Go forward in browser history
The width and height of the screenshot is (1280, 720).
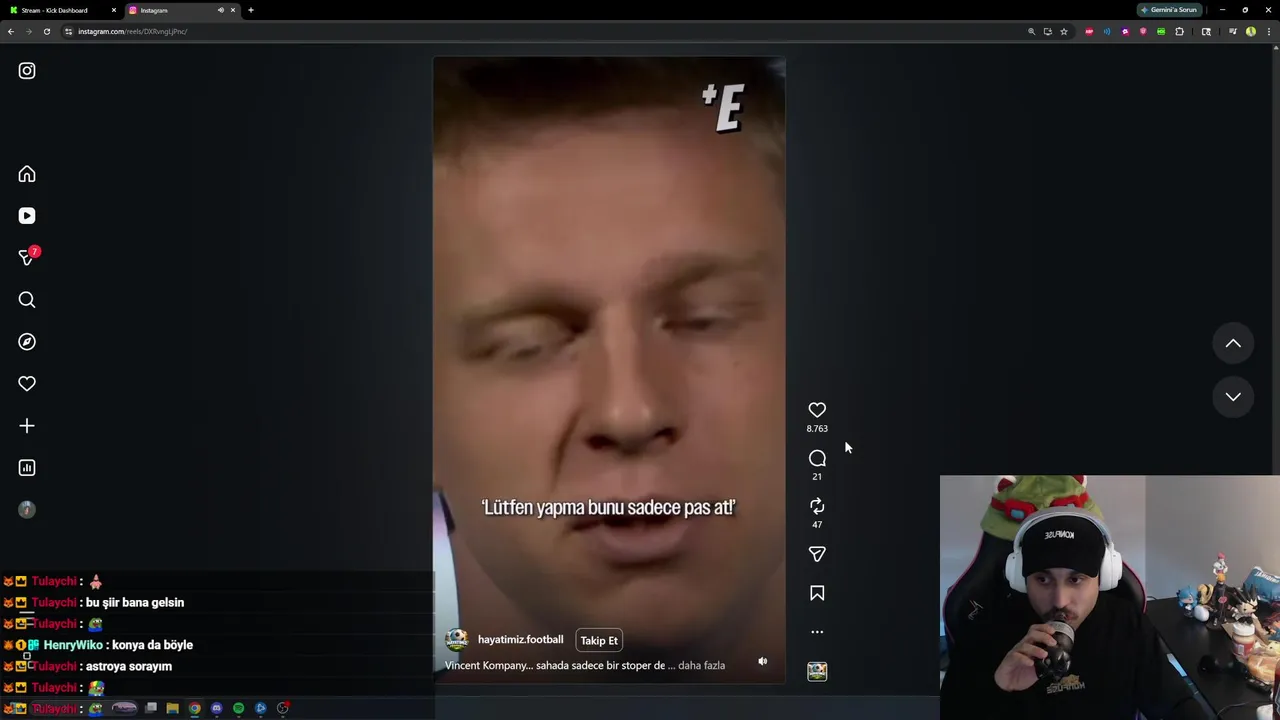pos(28,31)
